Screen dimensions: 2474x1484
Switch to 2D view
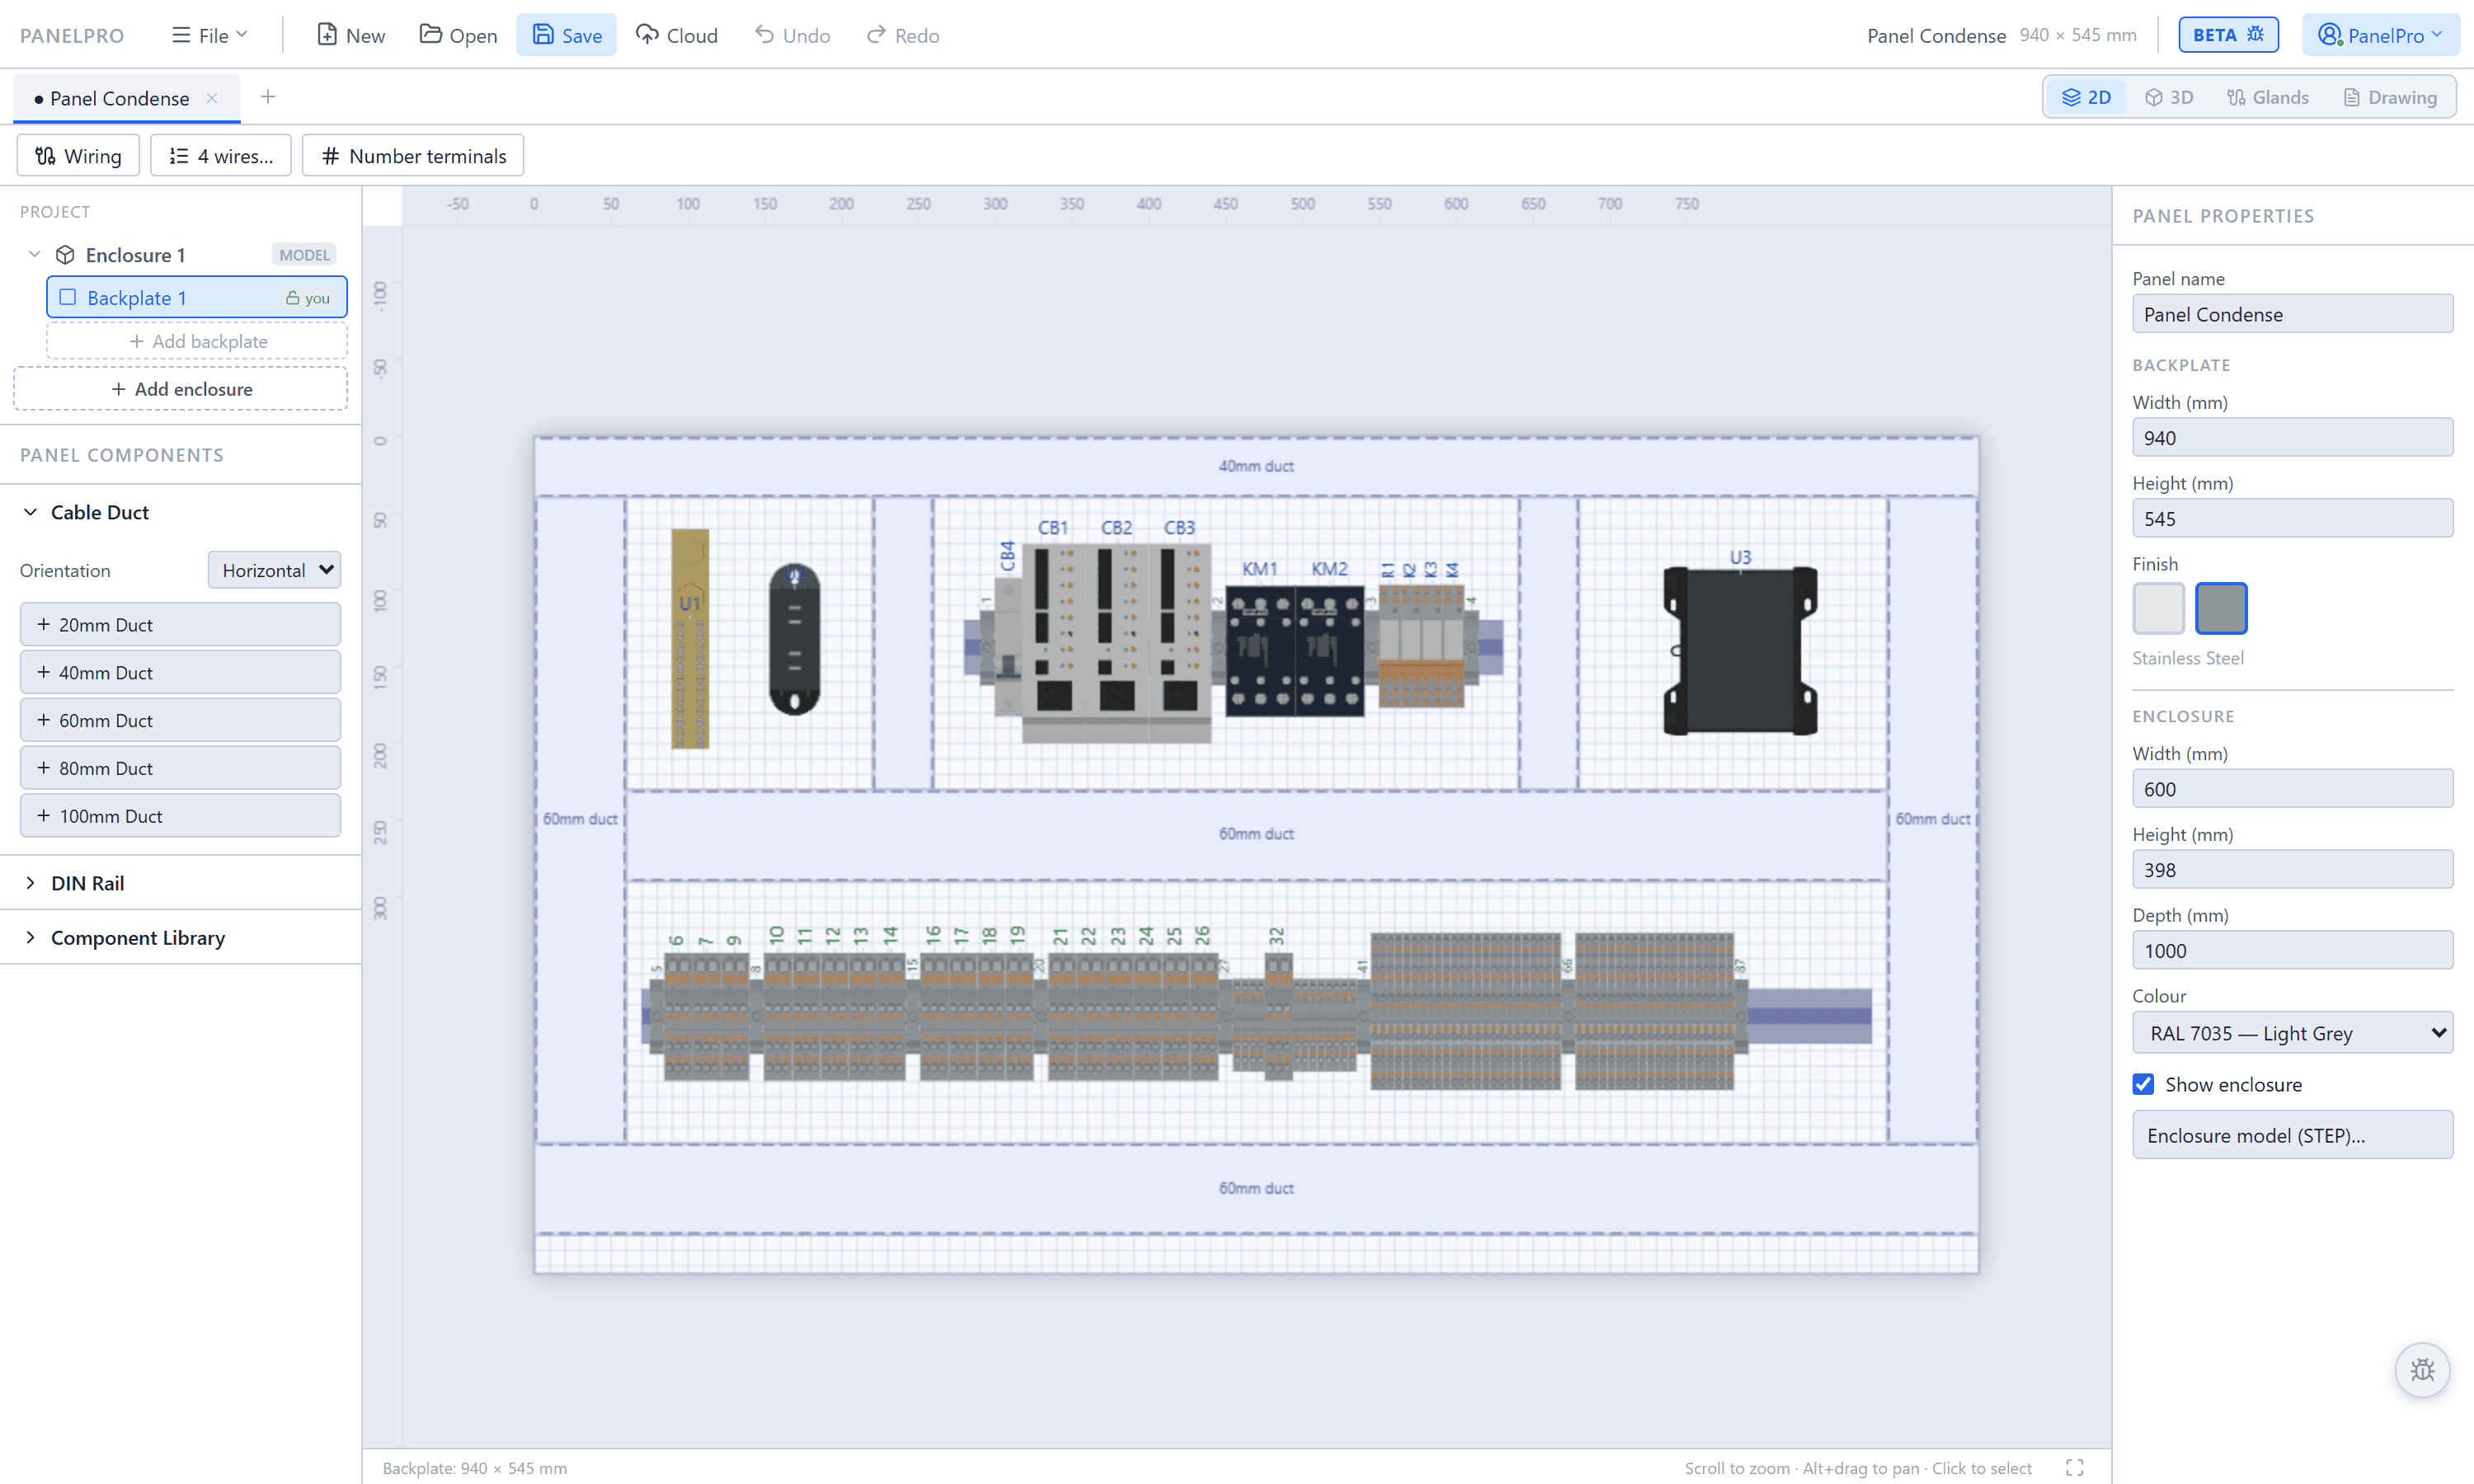(x=2086, y=97)
